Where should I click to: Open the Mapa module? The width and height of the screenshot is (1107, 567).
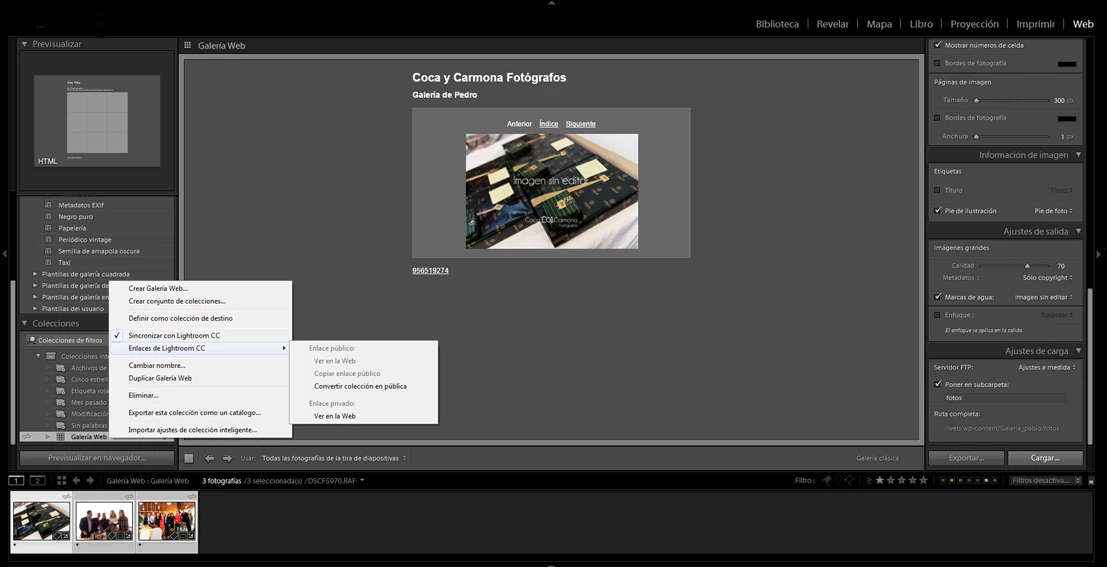(x=879, y=24)
